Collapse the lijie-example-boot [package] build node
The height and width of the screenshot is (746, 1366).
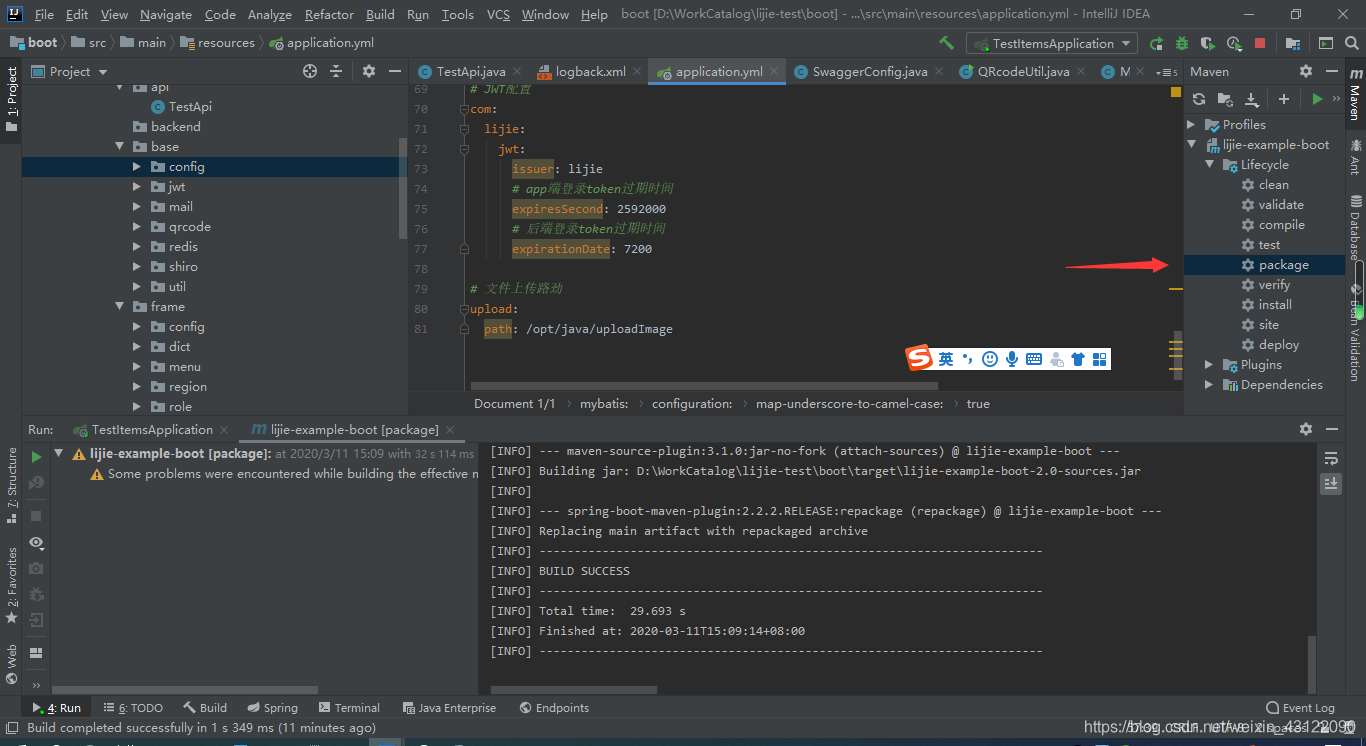tap(59, 454)
